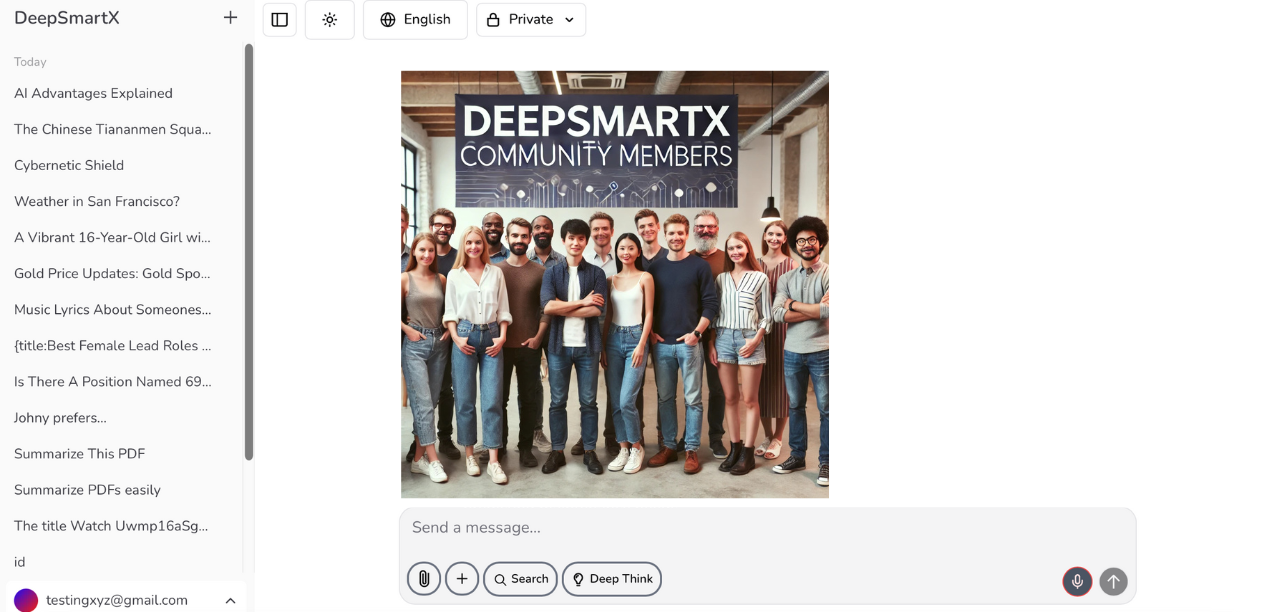Attach a file with paperclip icon
This screenshot has width=1267, height=612.
tap(424, 579)
